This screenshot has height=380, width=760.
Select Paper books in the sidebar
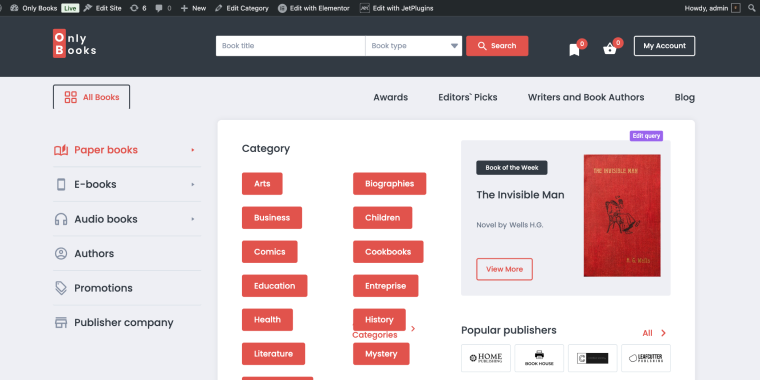(x=106, y=150)
